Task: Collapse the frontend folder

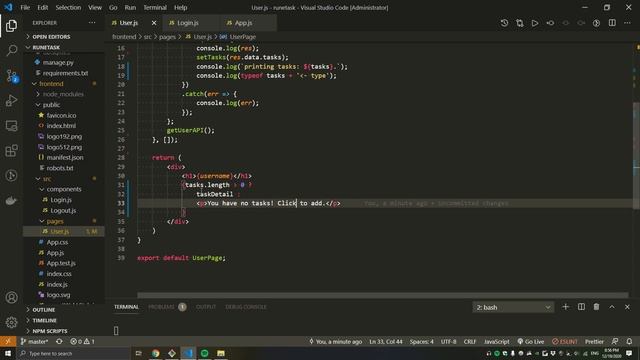Action: point(51,84)
